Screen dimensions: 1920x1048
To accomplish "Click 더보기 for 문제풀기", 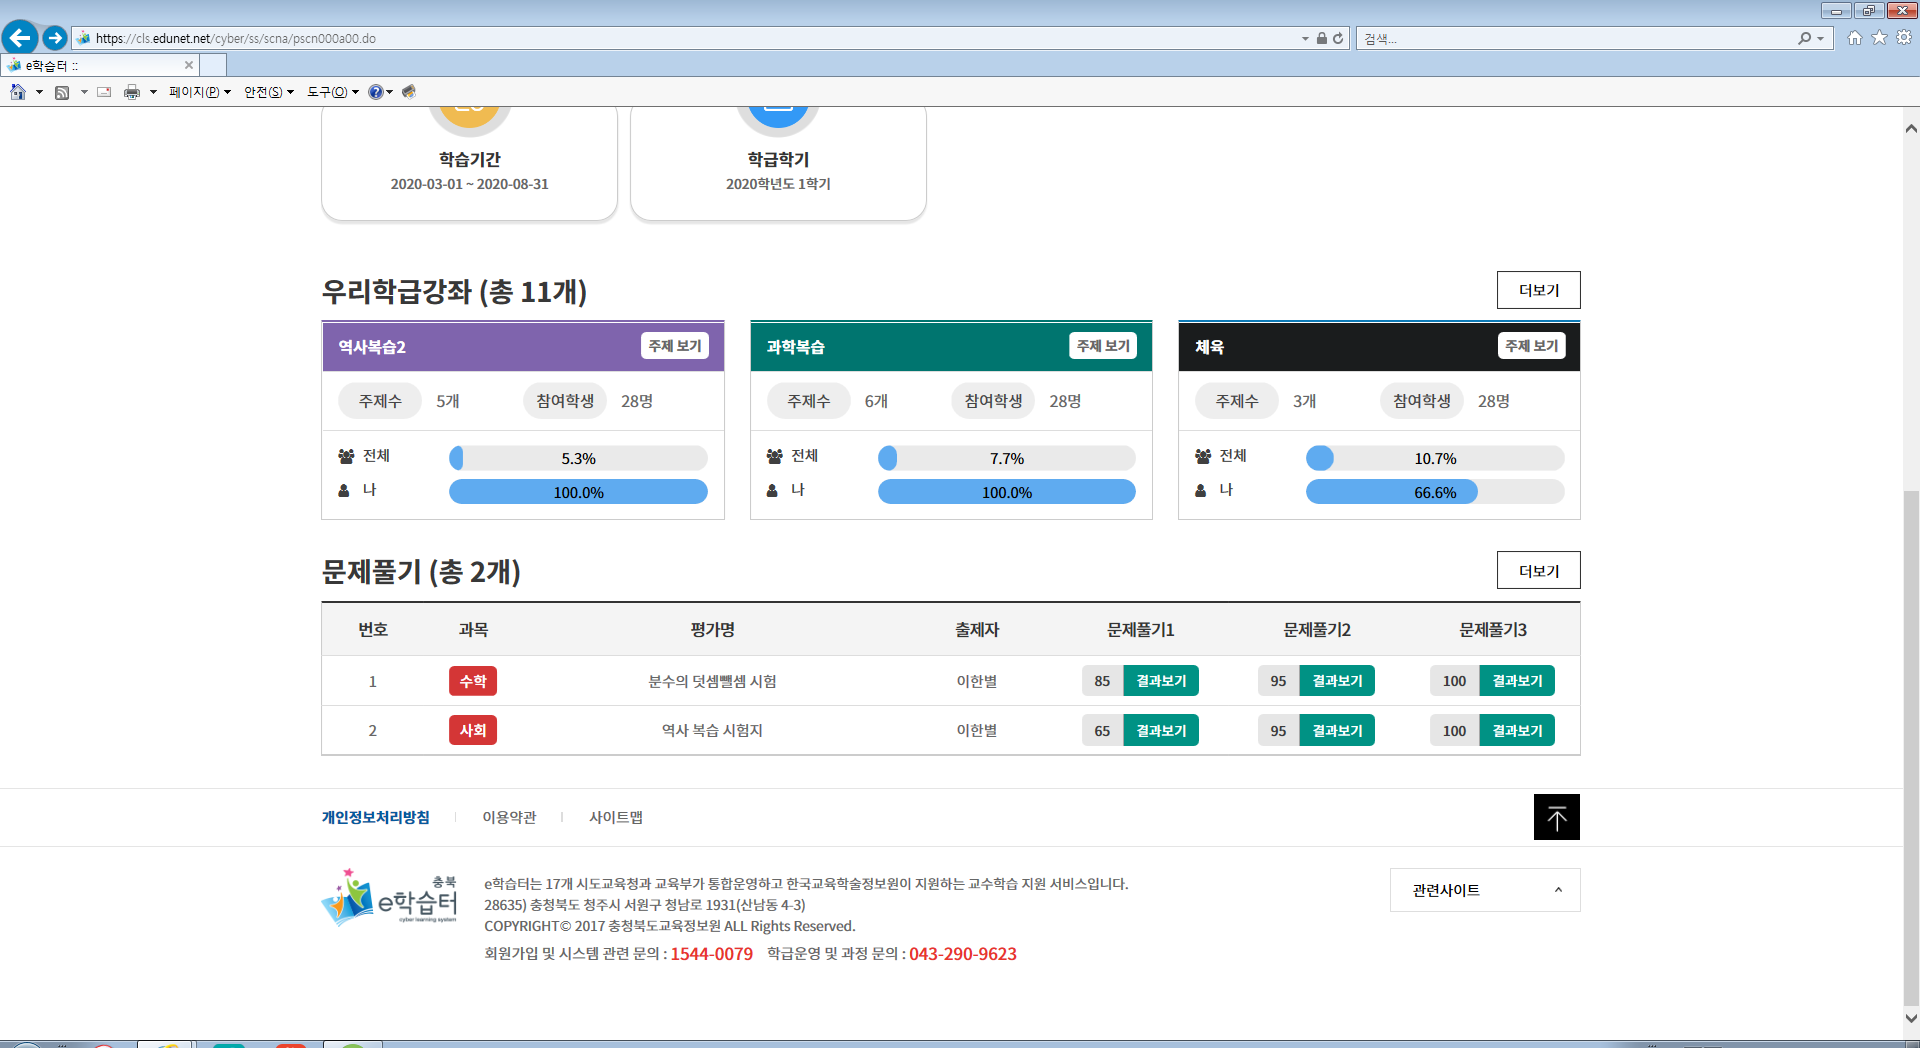I will click(1539, 570).
